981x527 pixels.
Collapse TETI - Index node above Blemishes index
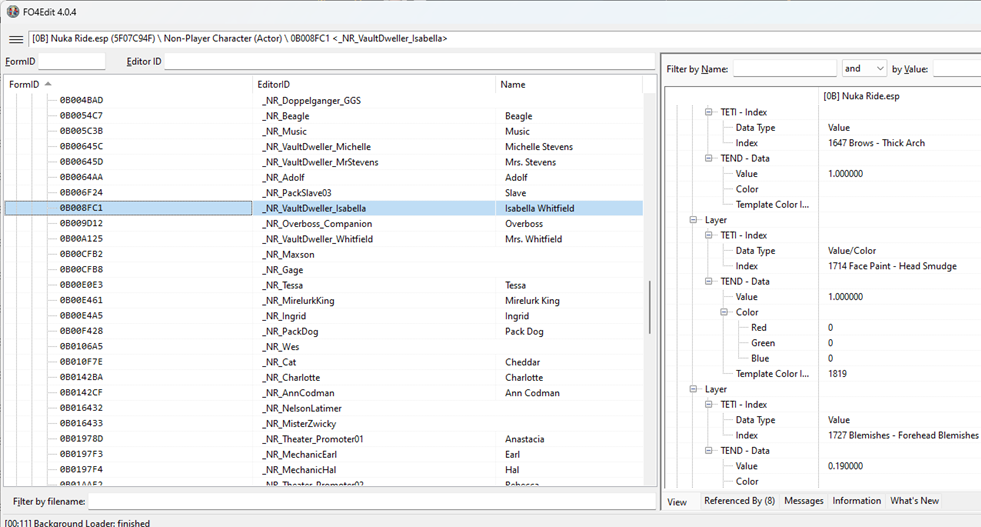tap(708, 404)
